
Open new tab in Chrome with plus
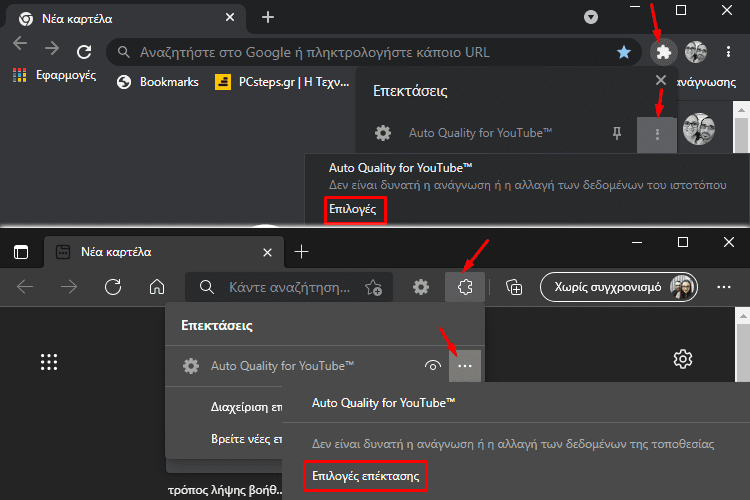tap(268, 18)
